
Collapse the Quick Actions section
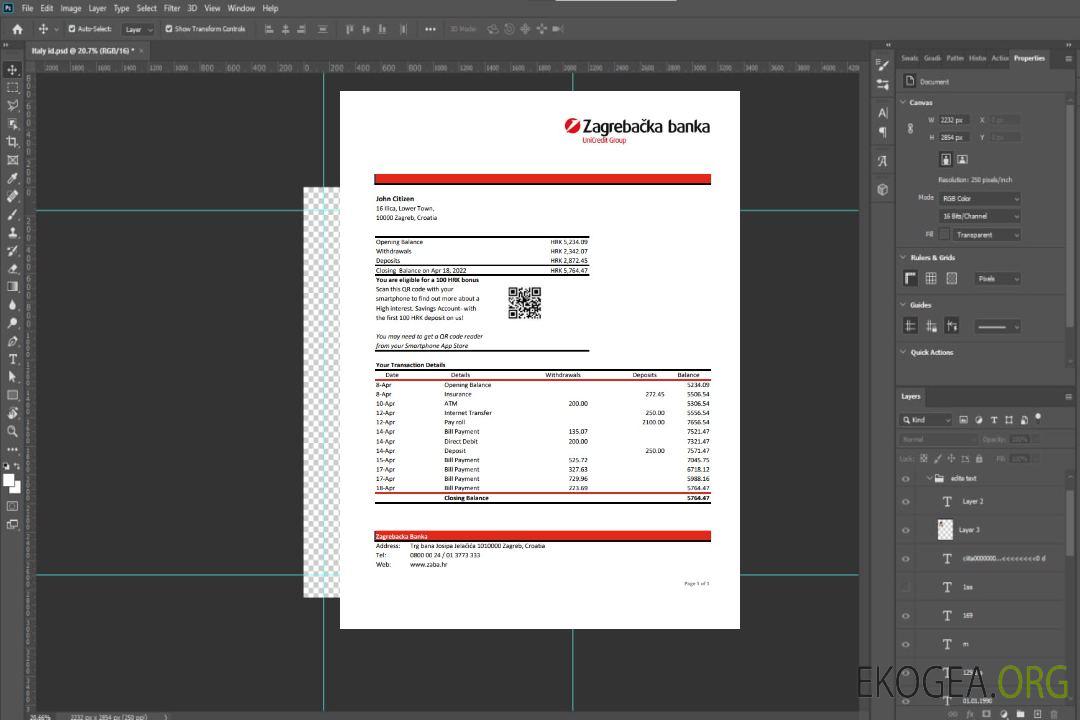coord(903,352)
